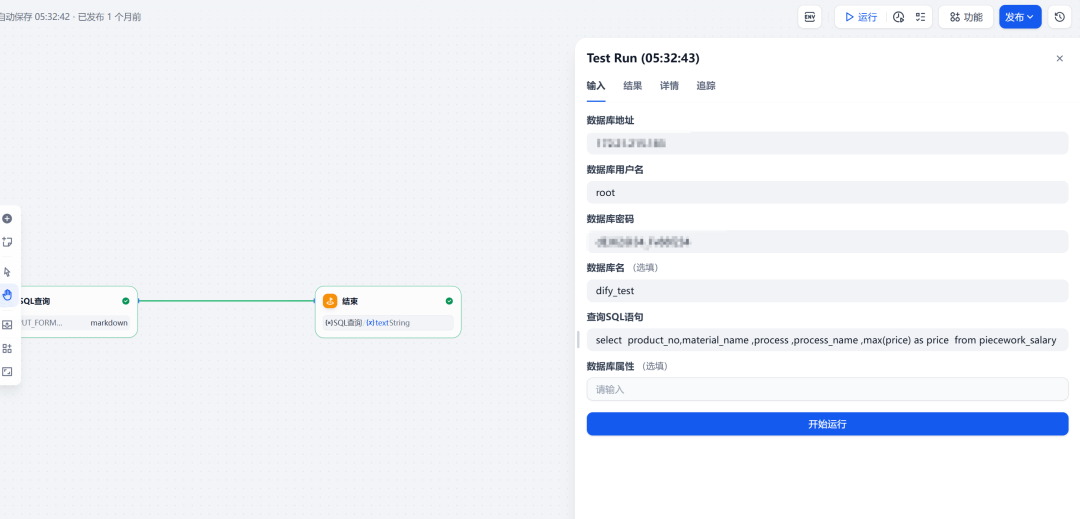Screen dimensions: 1080x519
Task: Click the 数据库用户名 field containing root
Action: pyautogui.click(x=827, y=193)
